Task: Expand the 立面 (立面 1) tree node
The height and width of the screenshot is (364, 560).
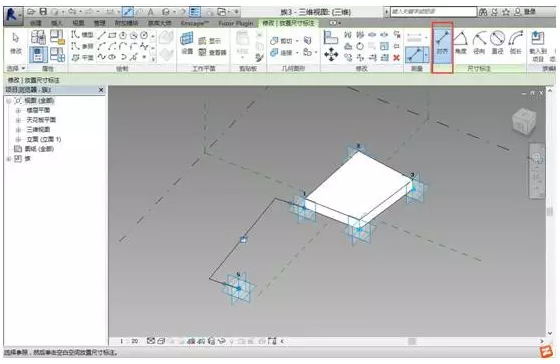Action: click(x=18, y=139)
